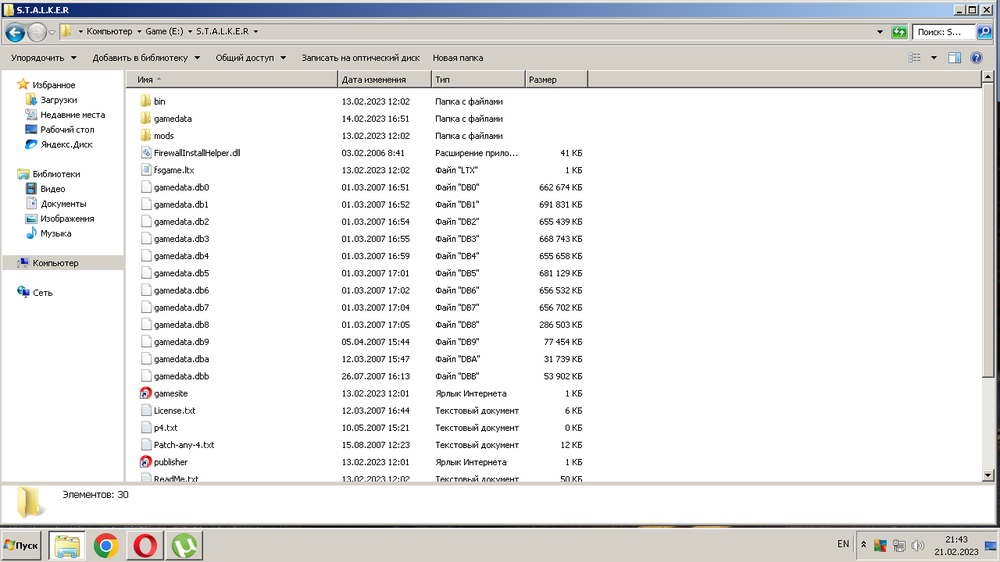Open the volume speaker tray icon

tap(918, 545)
